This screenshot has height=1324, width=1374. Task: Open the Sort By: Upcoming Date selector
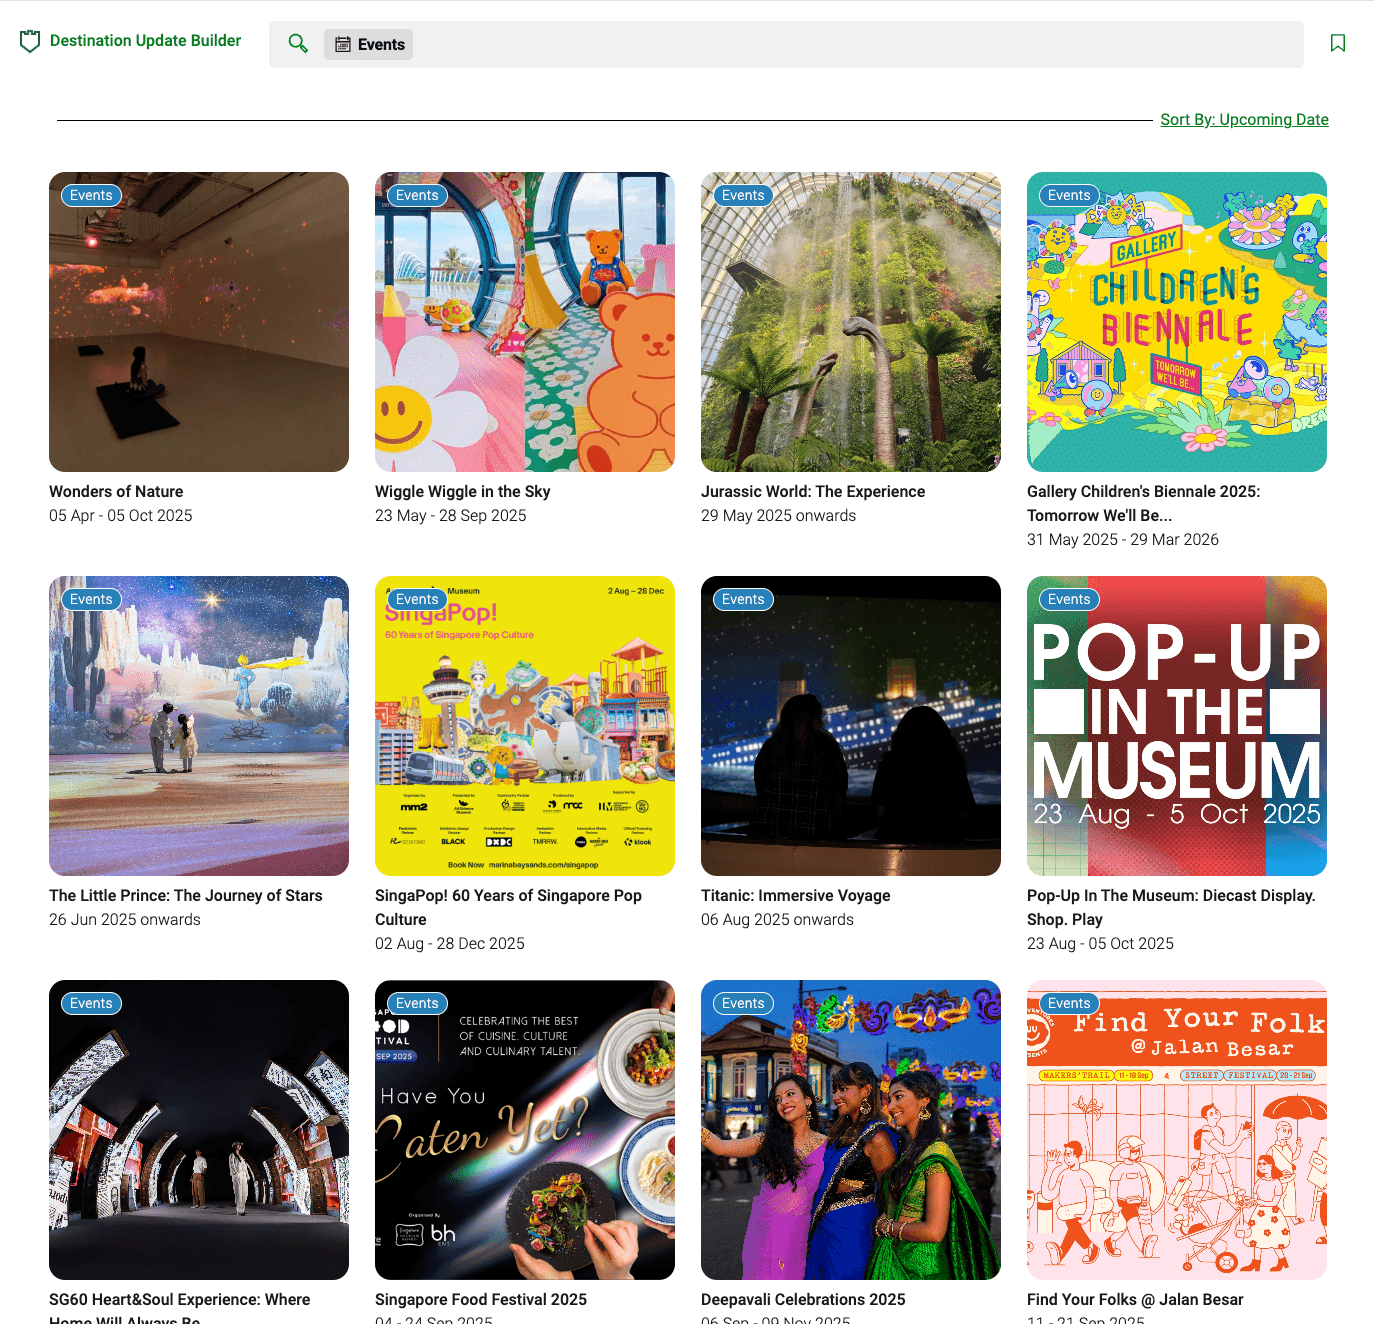coord(1244,119)
